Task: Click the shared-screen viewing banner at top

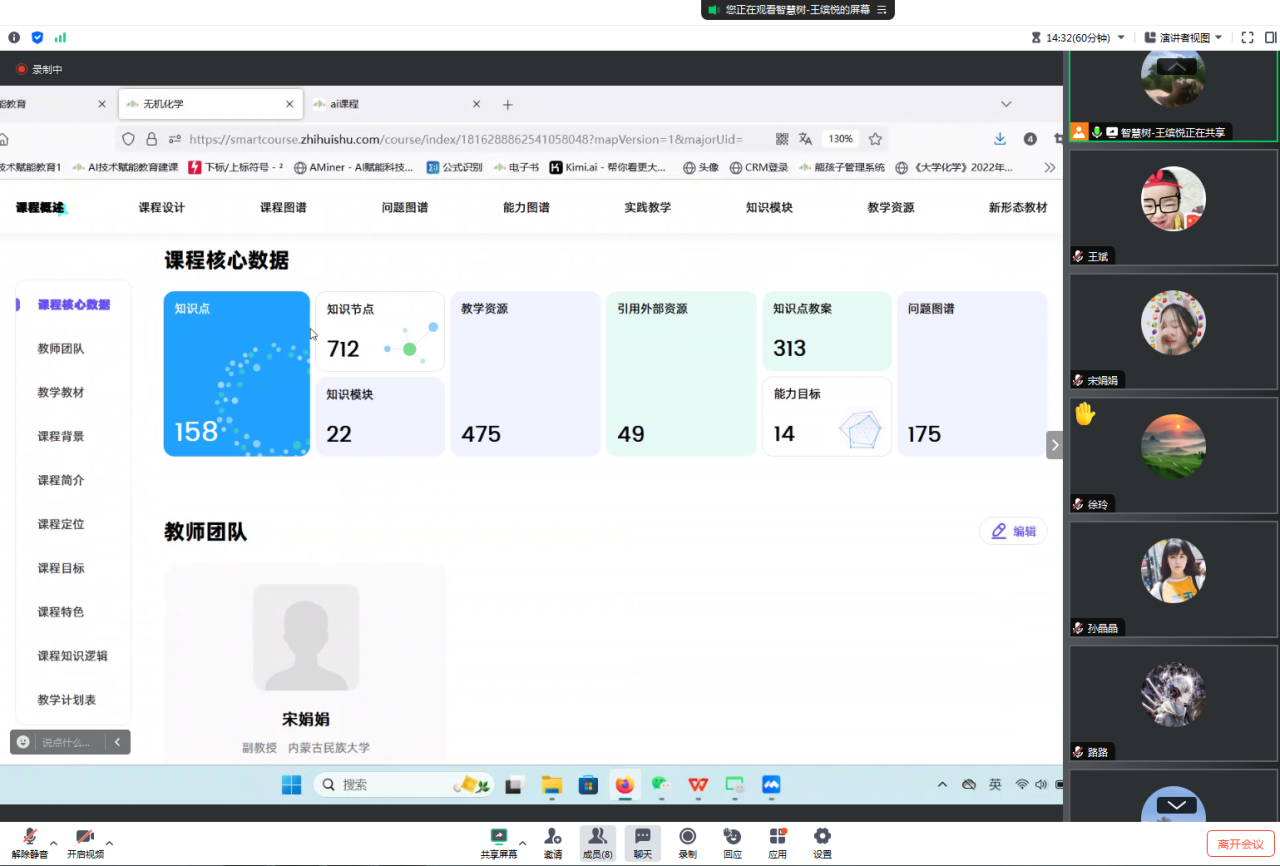Action: (796, 9)
